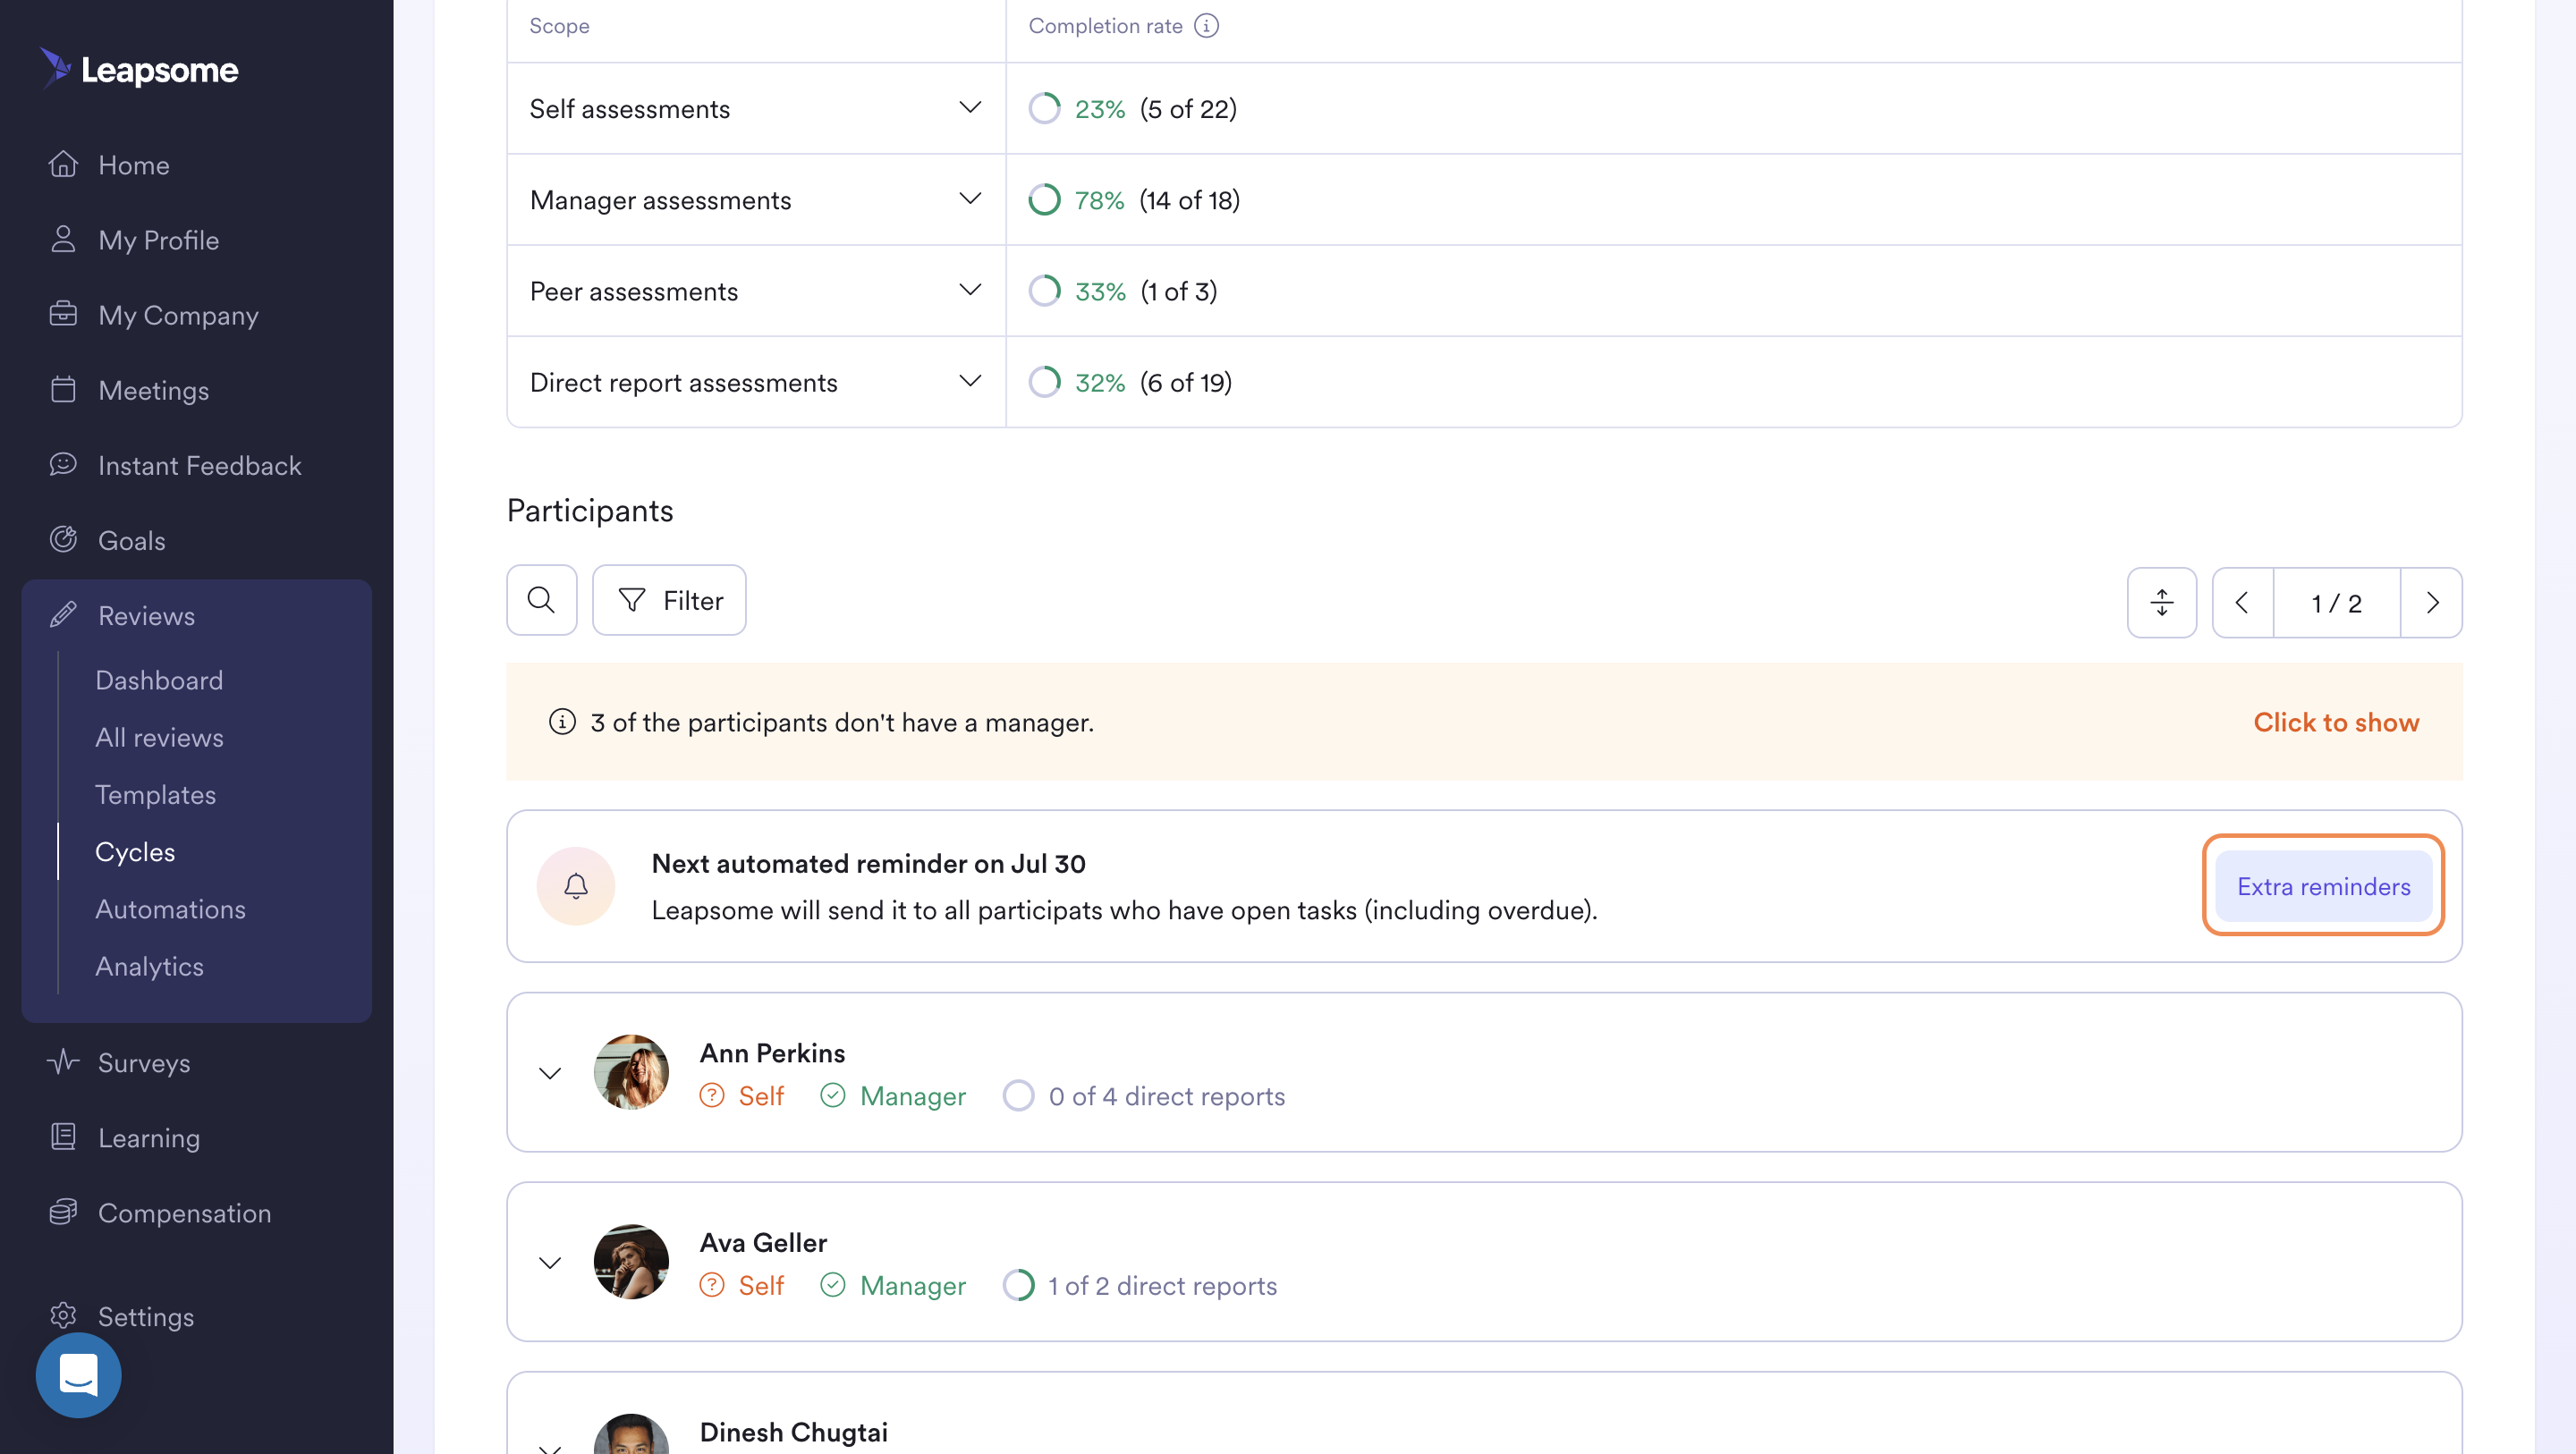Click '0 of 4 direct reports' text
The width and height of the screenshot is (2576, 1454).
point(1166,1096)
